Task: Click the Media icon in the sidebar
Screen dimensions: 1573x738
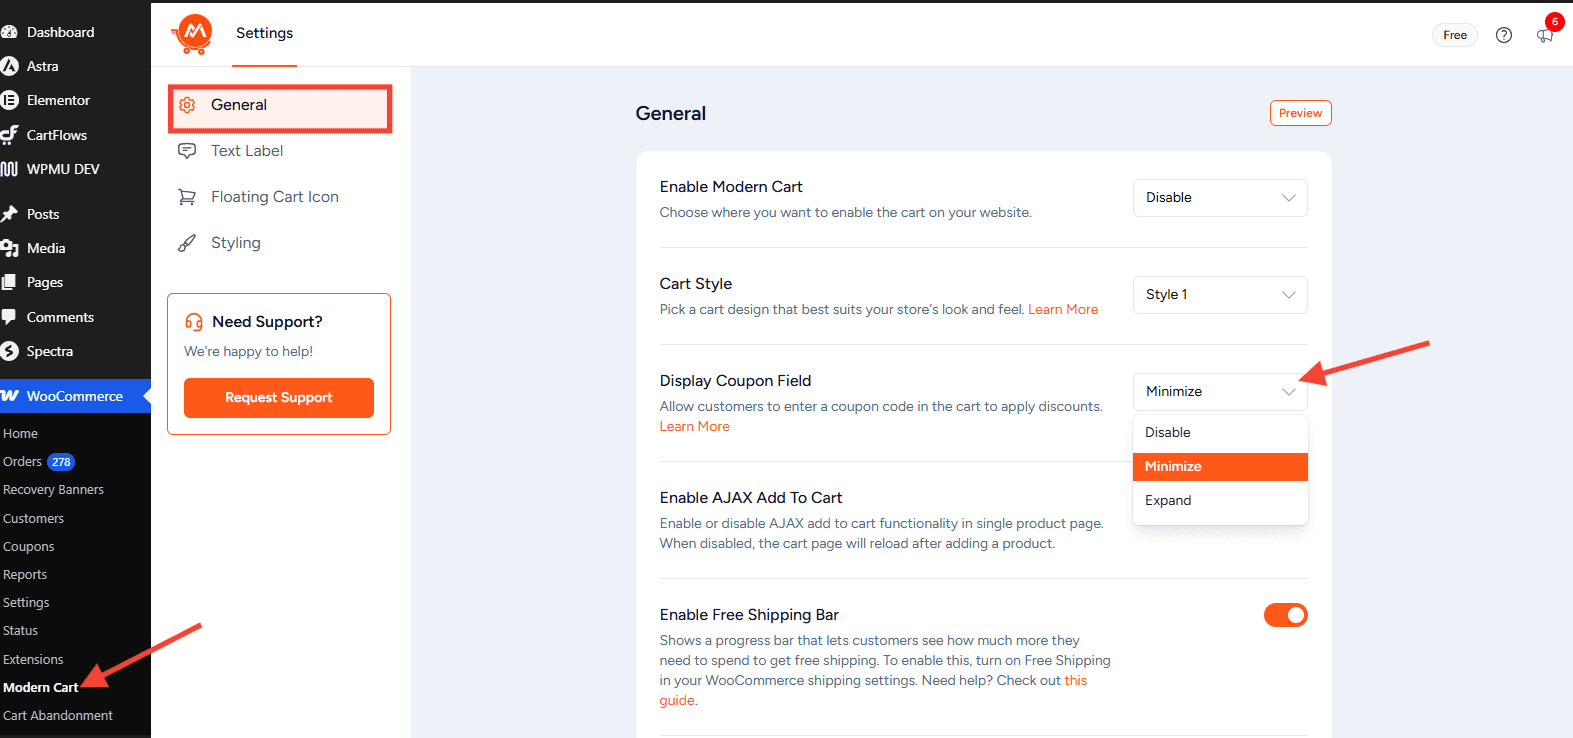Action: coord(9,248)
